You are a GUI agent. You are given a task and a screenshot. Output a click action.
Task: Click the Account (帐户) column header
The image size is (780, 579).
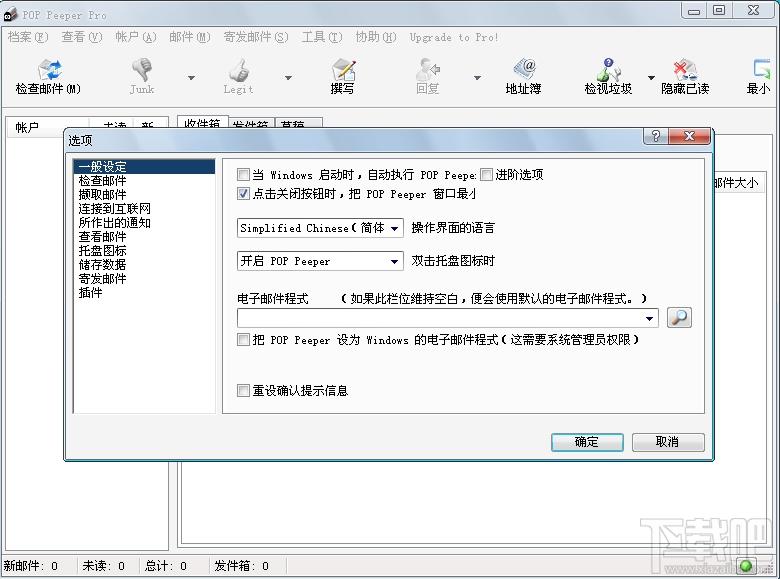point(48,126)
